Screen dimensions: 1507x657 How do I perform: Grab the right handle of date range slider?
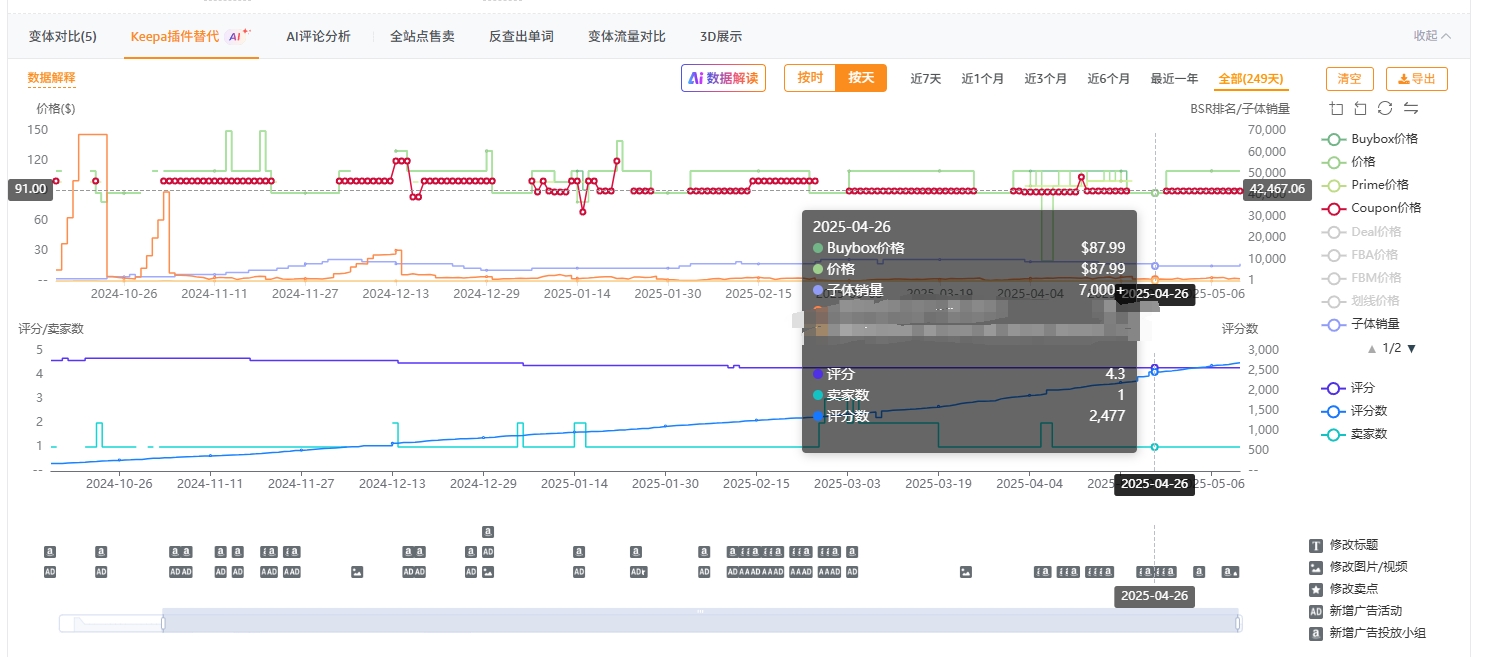click(x=1238, y=623)
